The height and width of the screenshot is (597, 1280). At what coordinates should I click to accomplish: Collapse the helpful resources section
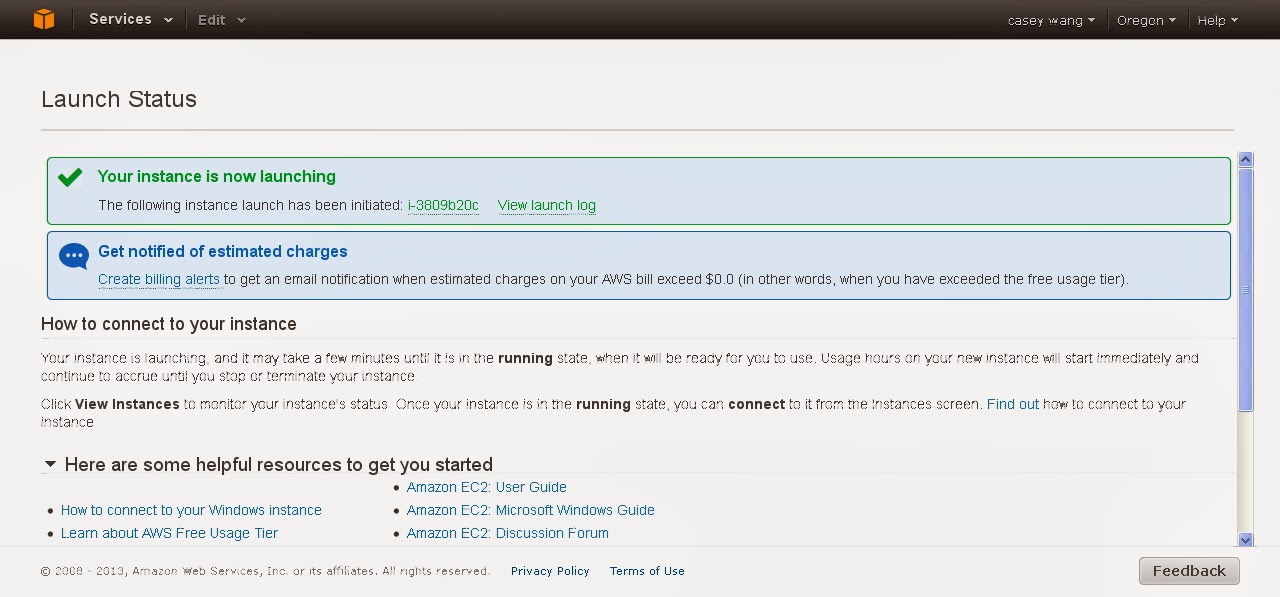pos(50,464)
